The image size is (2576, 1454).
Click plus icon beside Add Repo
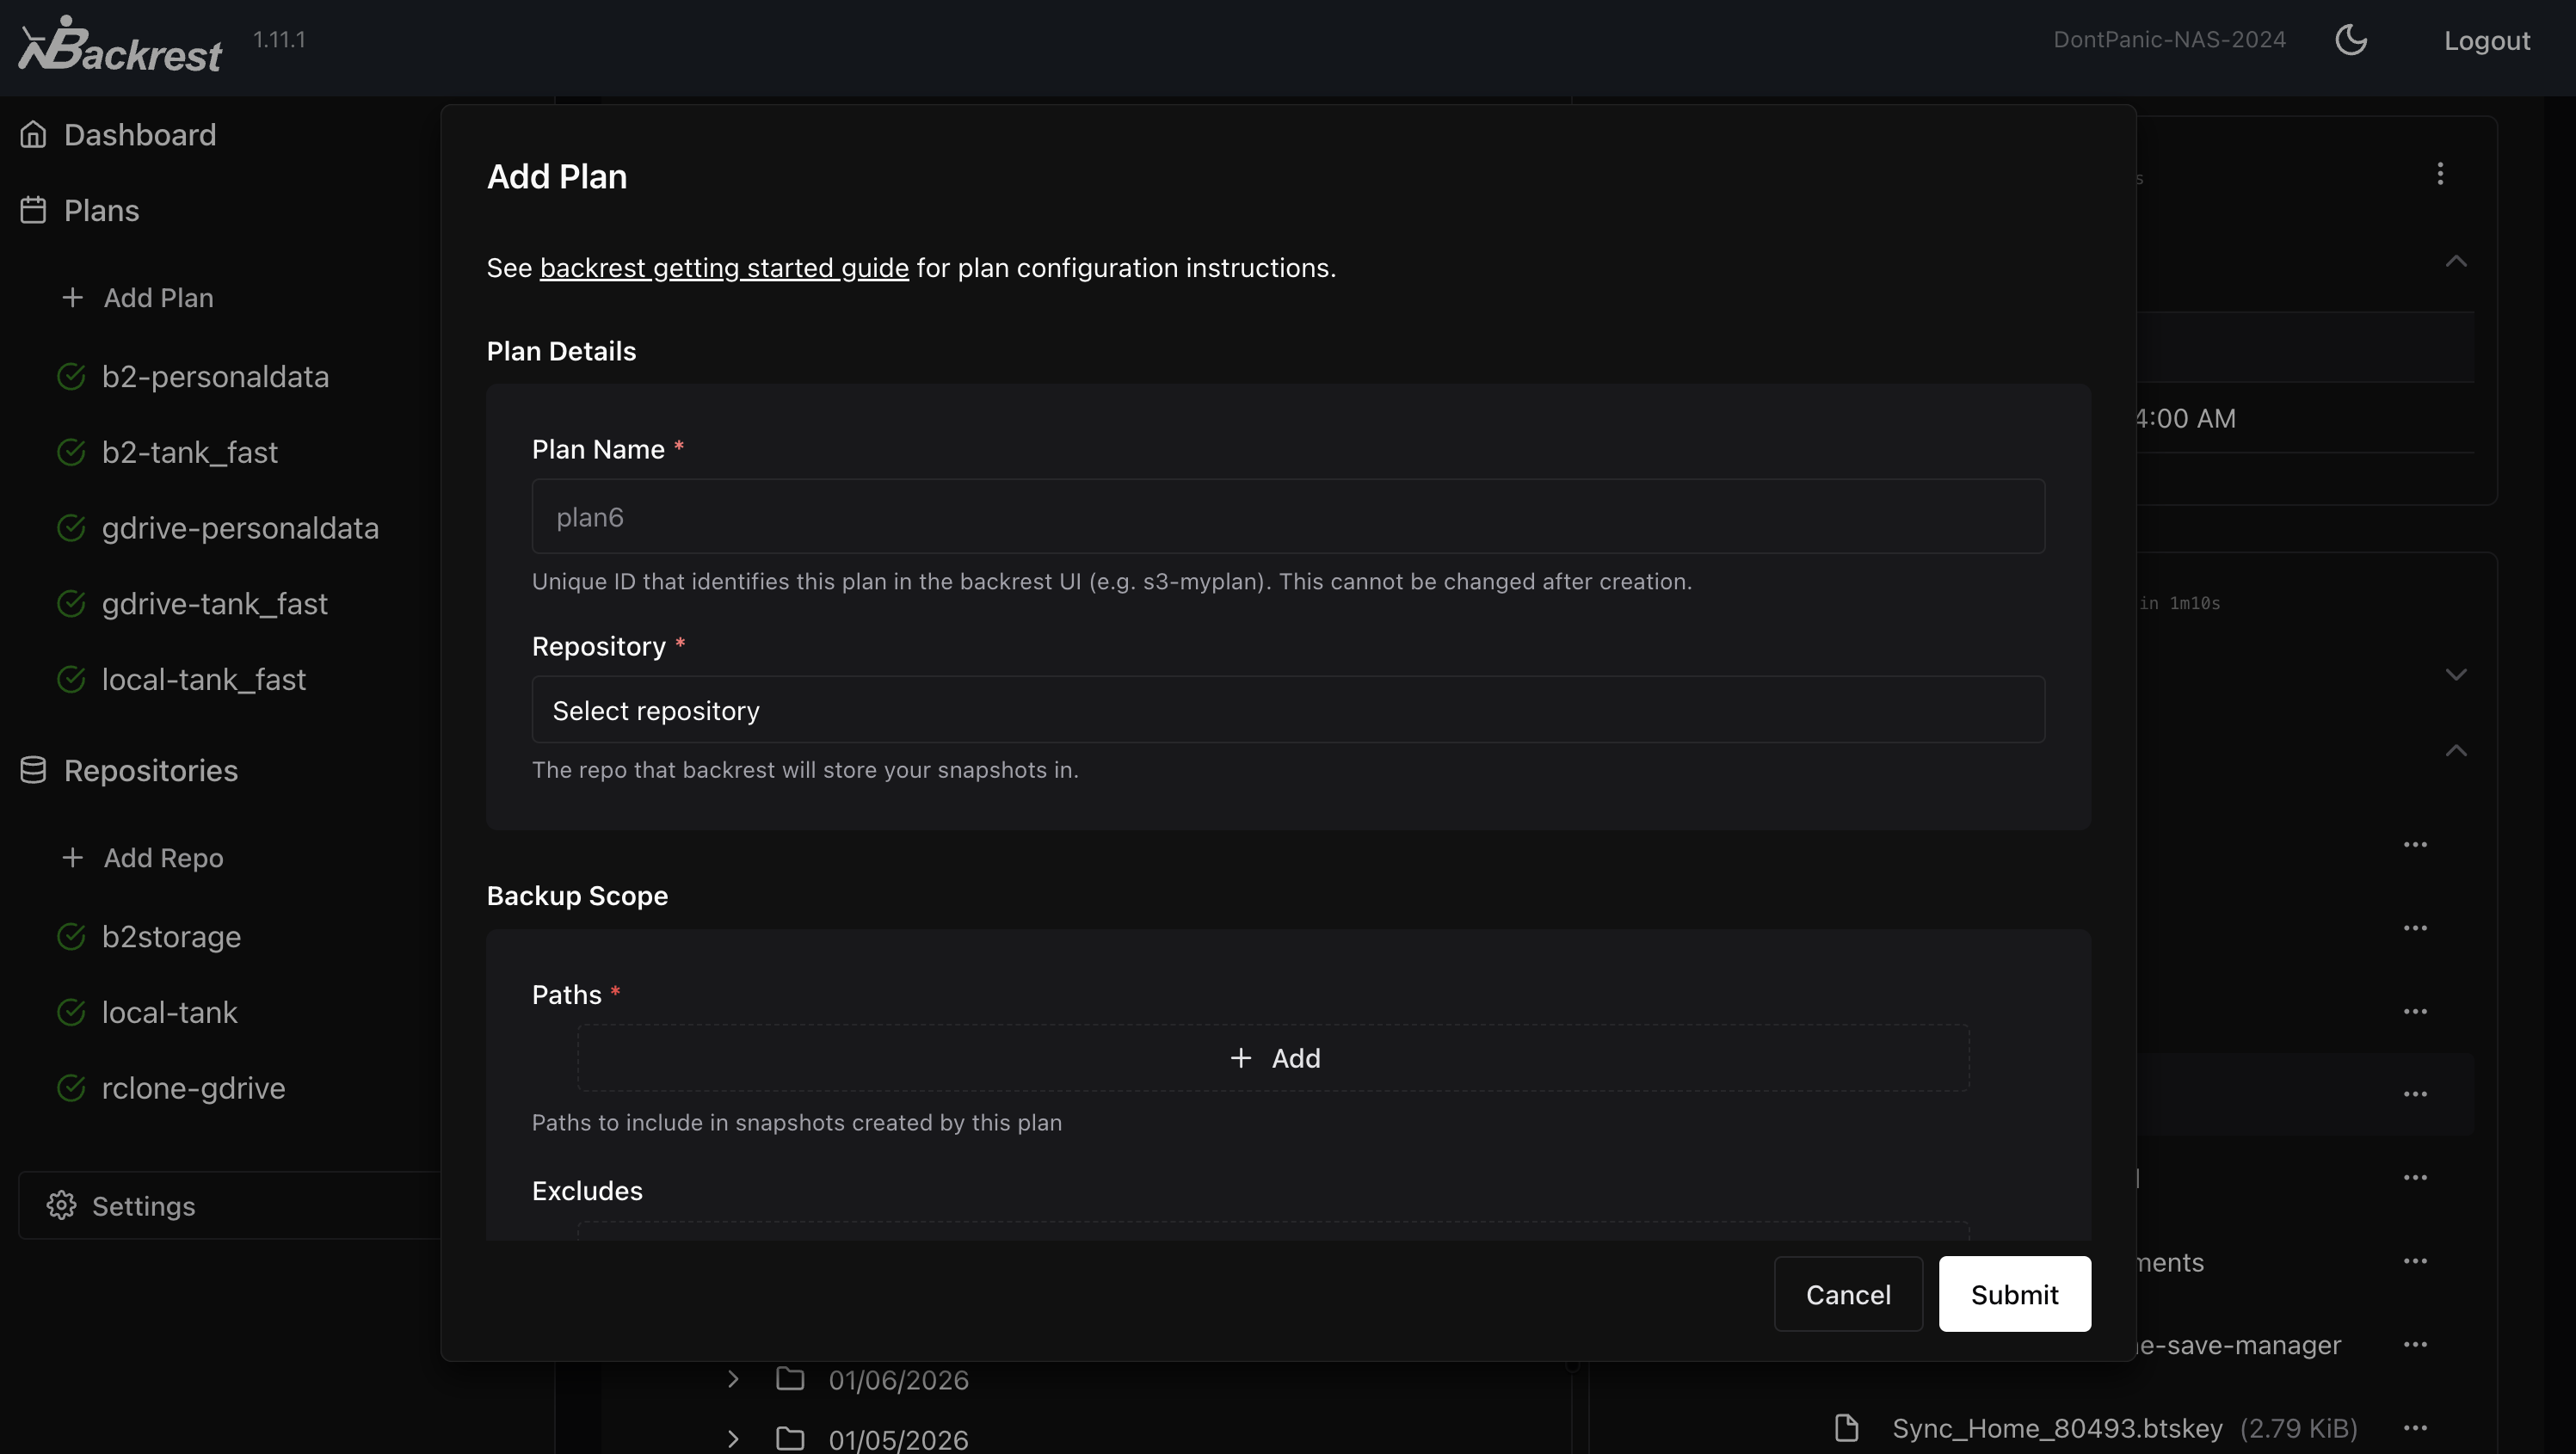pos(72,858)
